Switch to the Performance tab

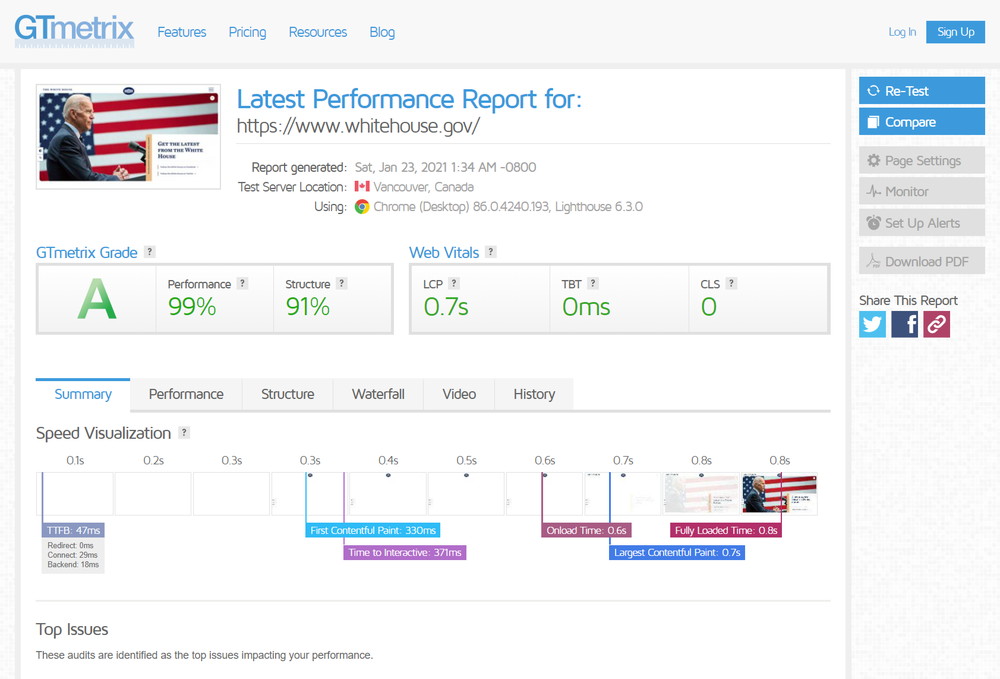[x=186, y=394]
